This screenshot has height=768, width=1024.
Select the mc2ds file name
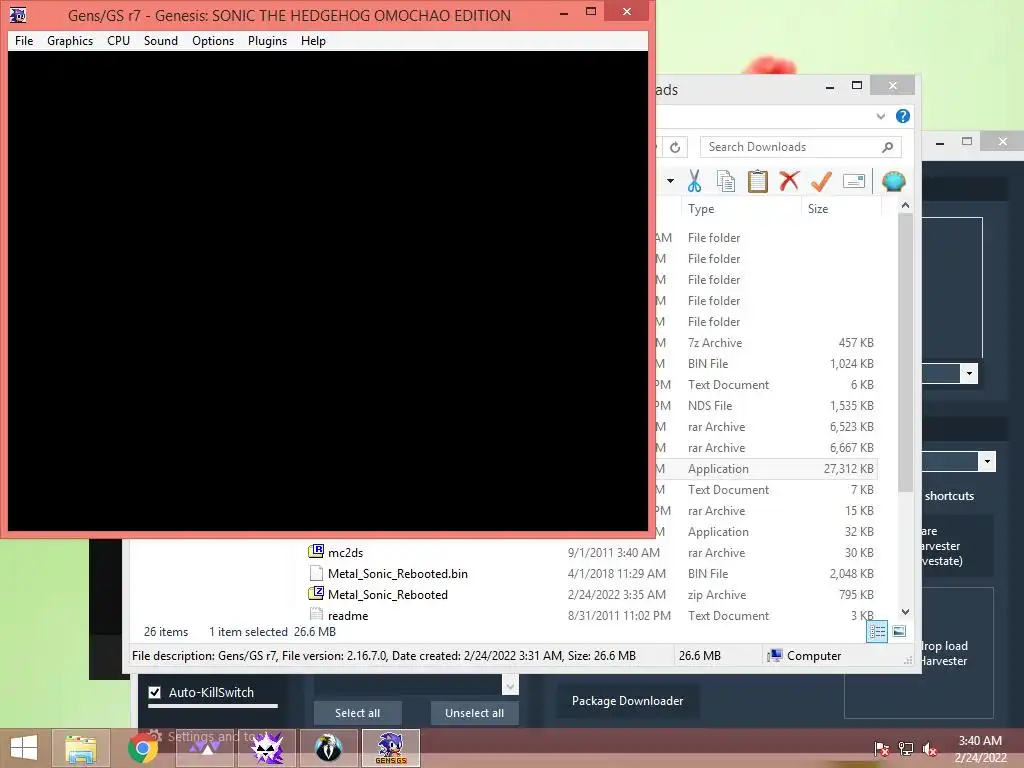pyautogui.click(x=345, y=552)
